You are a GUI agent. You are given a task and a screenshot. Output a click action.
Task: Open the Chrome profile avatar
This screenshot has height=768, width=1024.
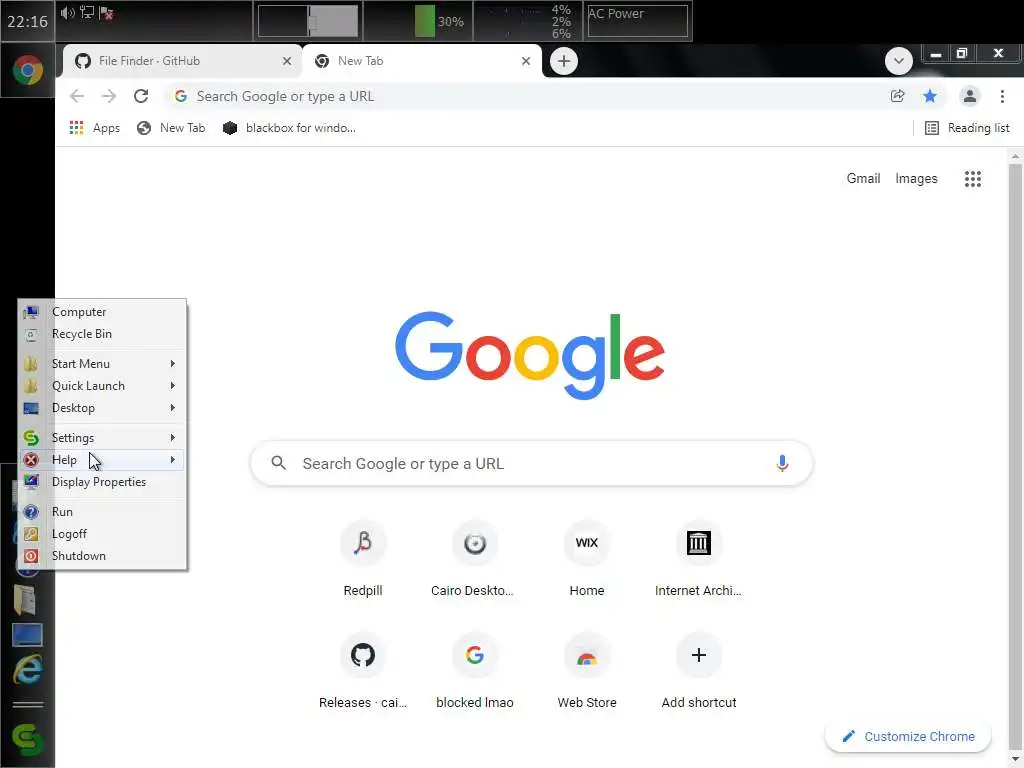(969, 97)
